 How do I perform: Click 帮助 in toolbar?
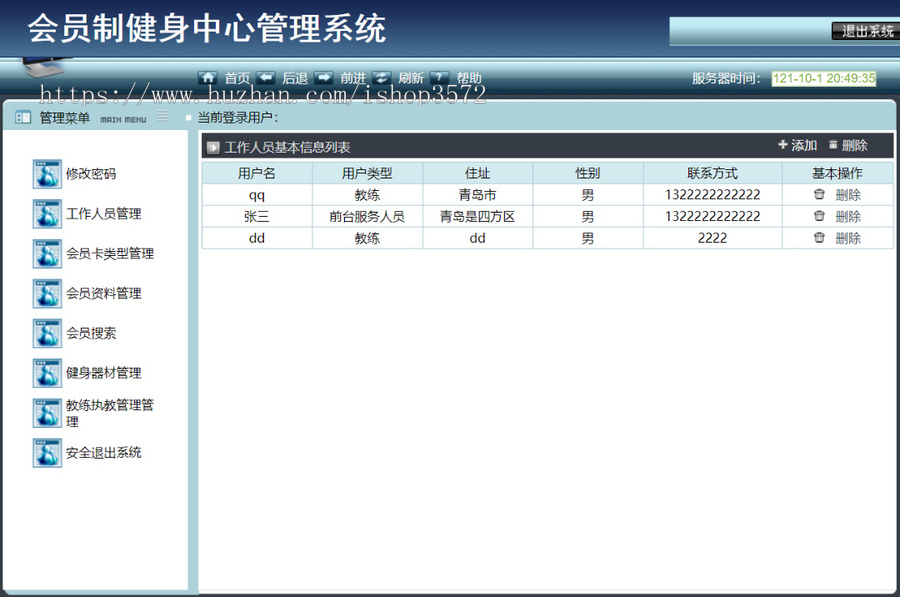[469, 78]
